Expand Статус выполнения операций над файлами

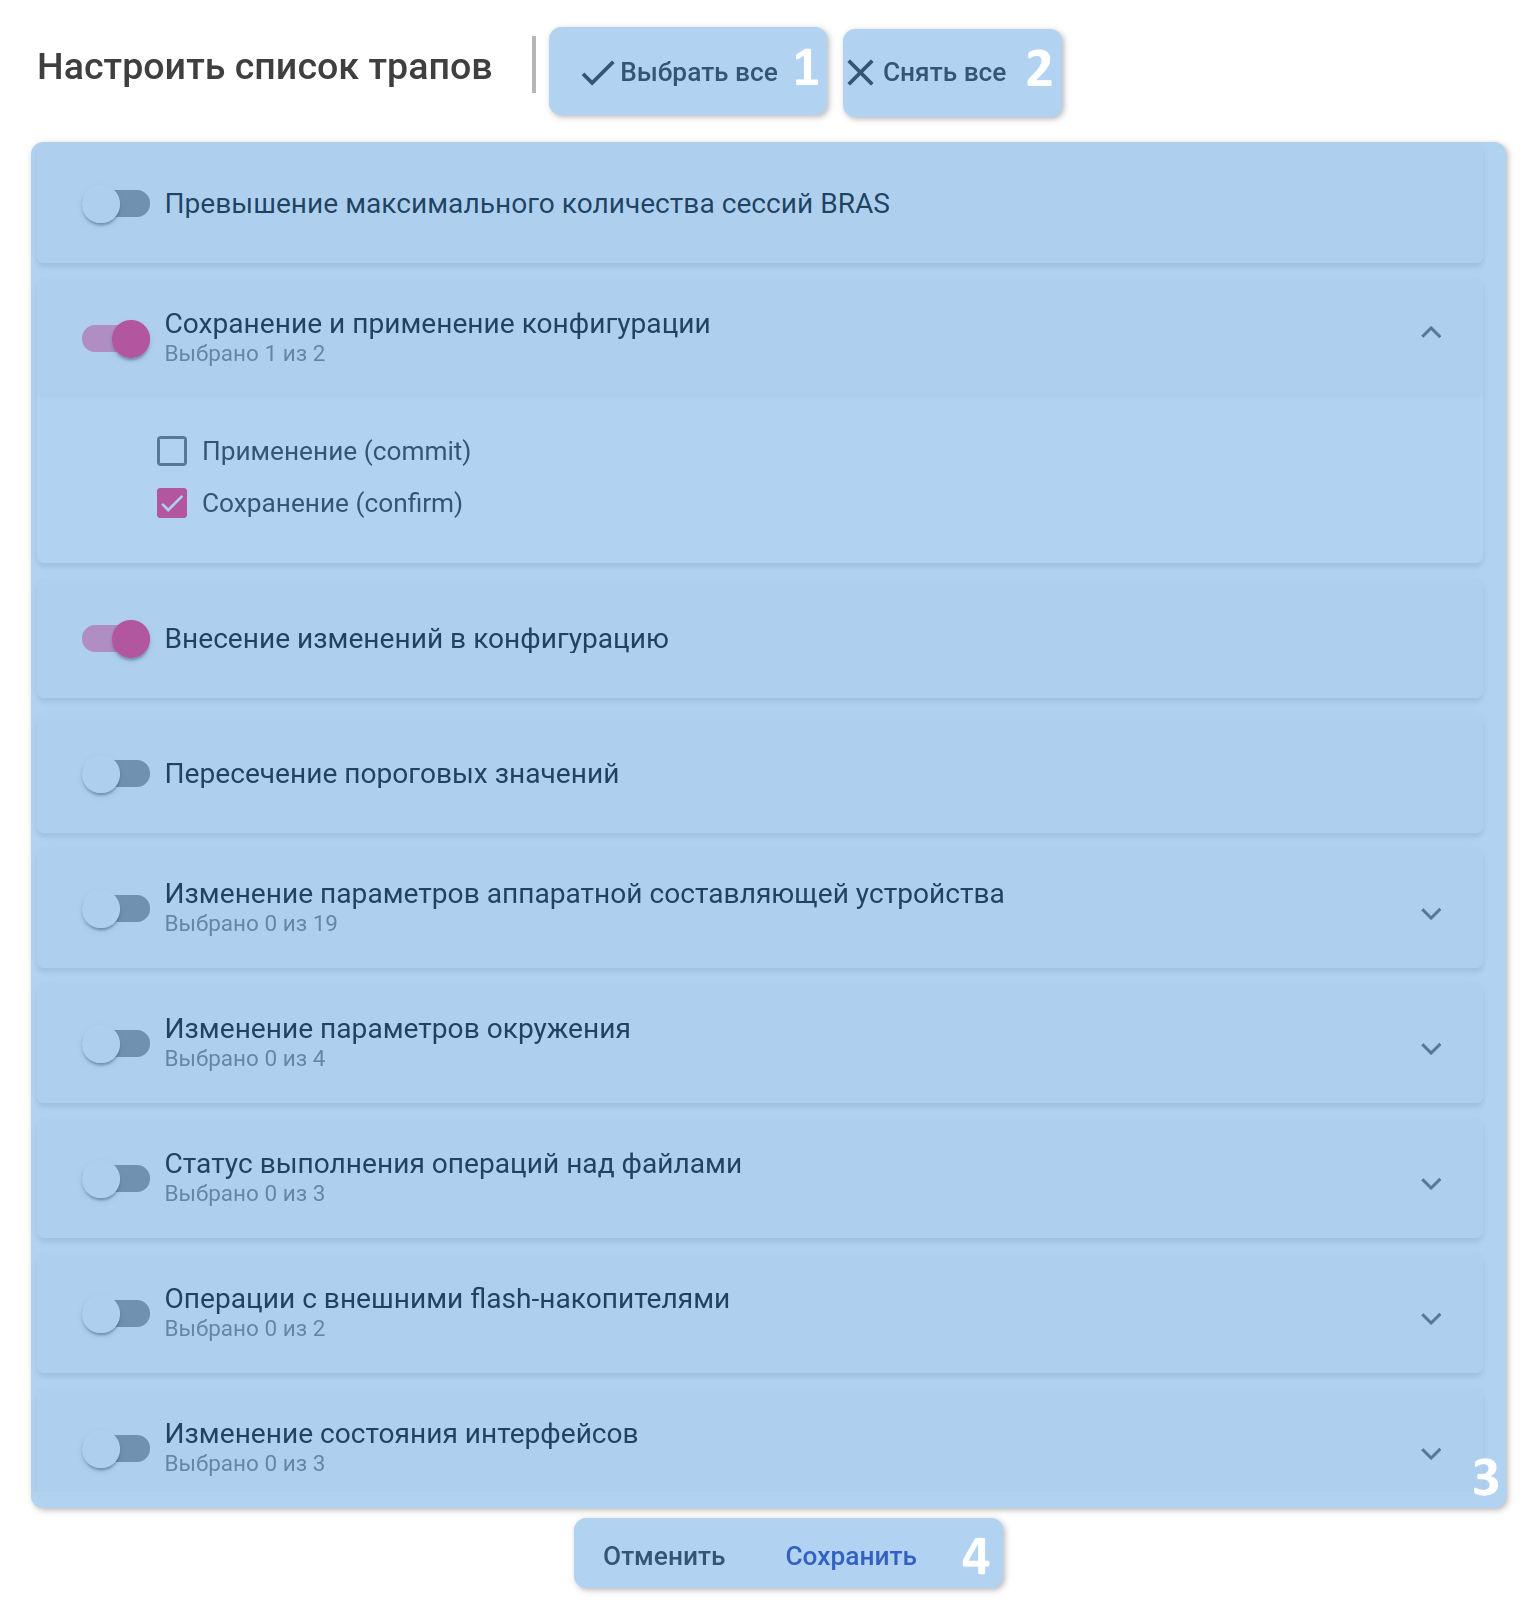point(1431,1184)
